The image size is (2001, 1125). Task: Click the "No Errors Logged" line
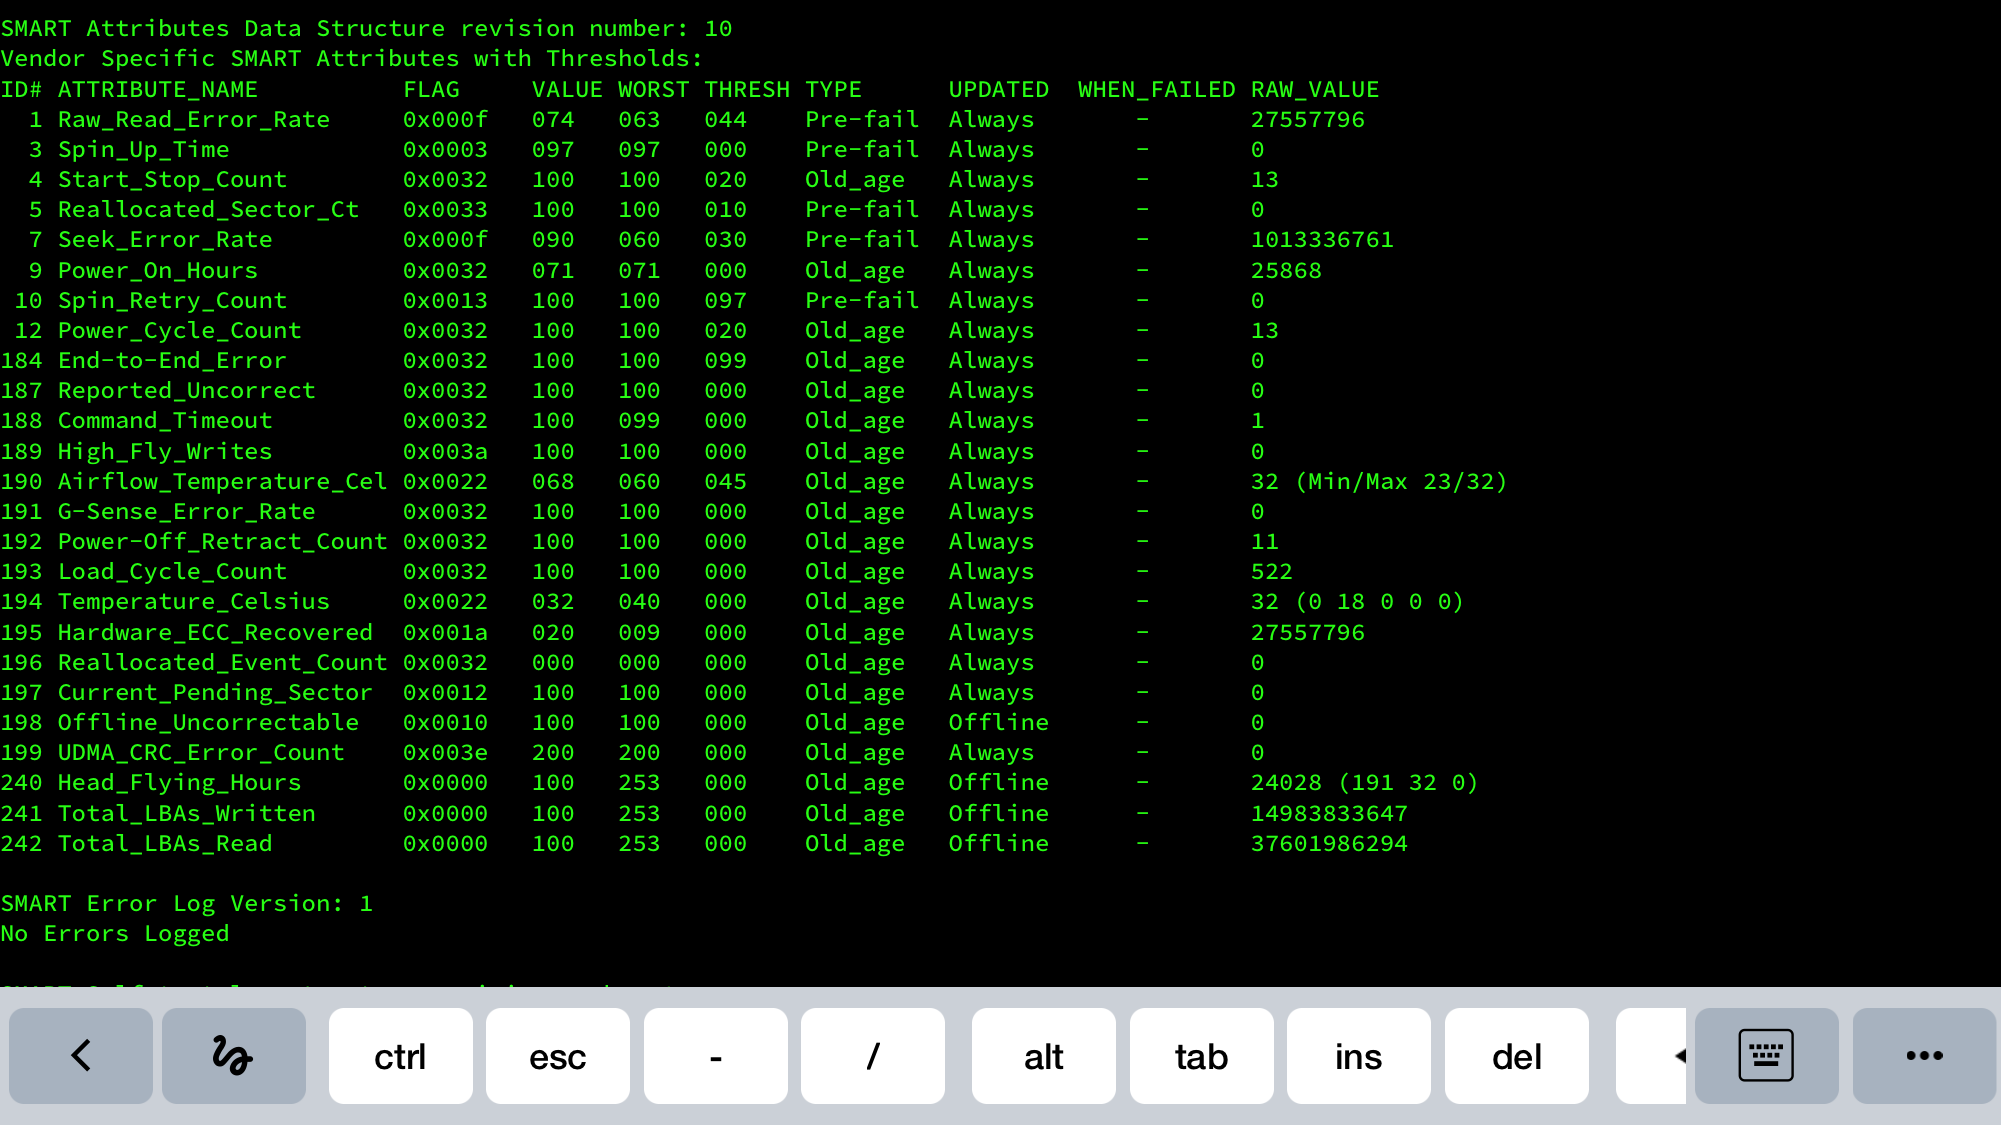tap(115, 934)
